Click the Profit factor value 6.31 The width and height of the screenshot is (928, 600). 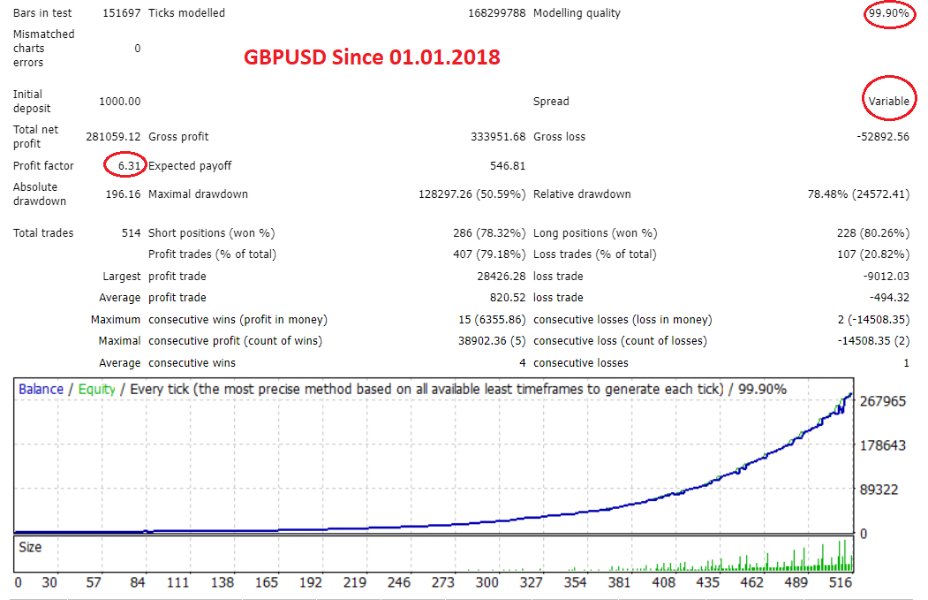click(x=128, y=166)
